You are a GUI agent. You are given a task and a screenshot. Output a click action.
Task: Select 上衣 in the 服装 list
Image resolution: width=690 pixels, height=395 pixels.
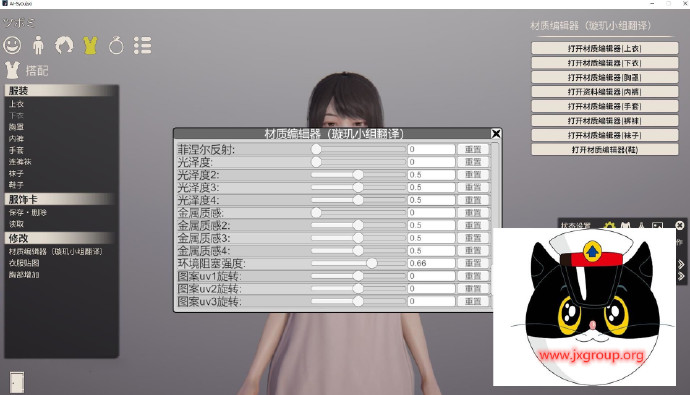pos(16,104)
